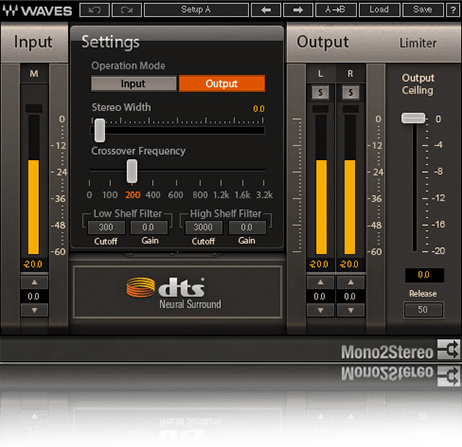The image size is (462, 447).
Task: Click the input M level meter
Action: (34, 185)
